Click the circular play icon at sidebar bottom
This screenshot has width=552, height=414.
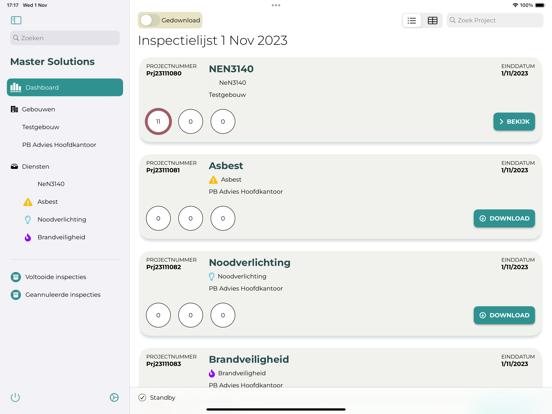pos(114,398)
